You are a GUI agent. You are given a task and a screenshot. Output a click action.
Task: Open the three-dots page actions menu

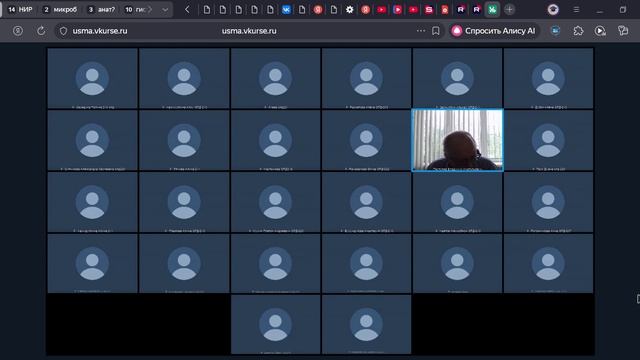421,31
